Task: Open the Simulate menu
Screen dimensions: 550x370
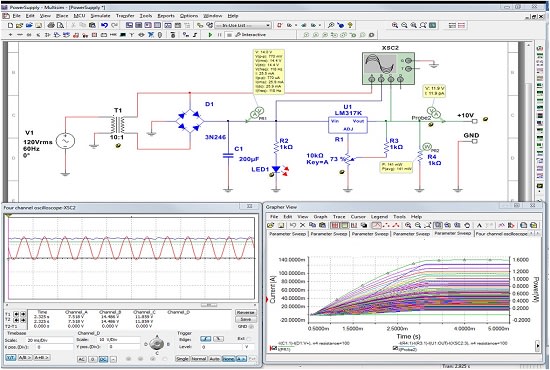Action: point(100,16)
